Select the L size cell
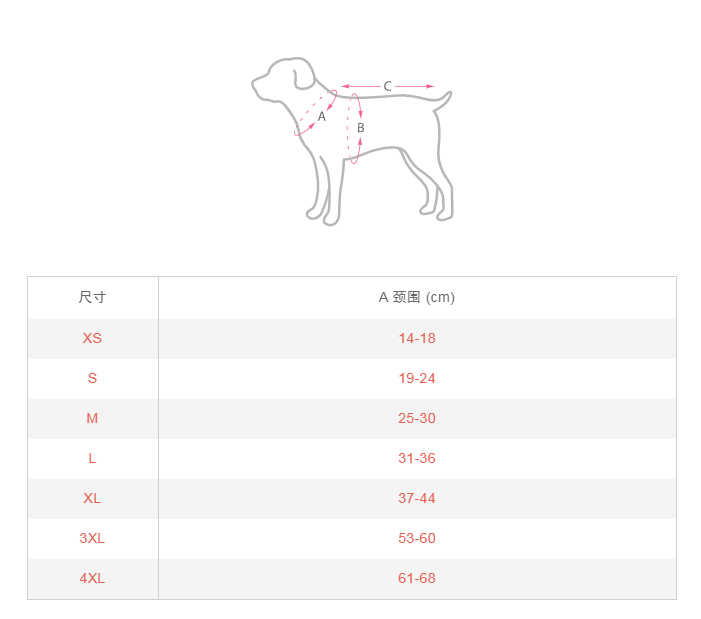Screen dimensions: 701x619 pos(92,458)
